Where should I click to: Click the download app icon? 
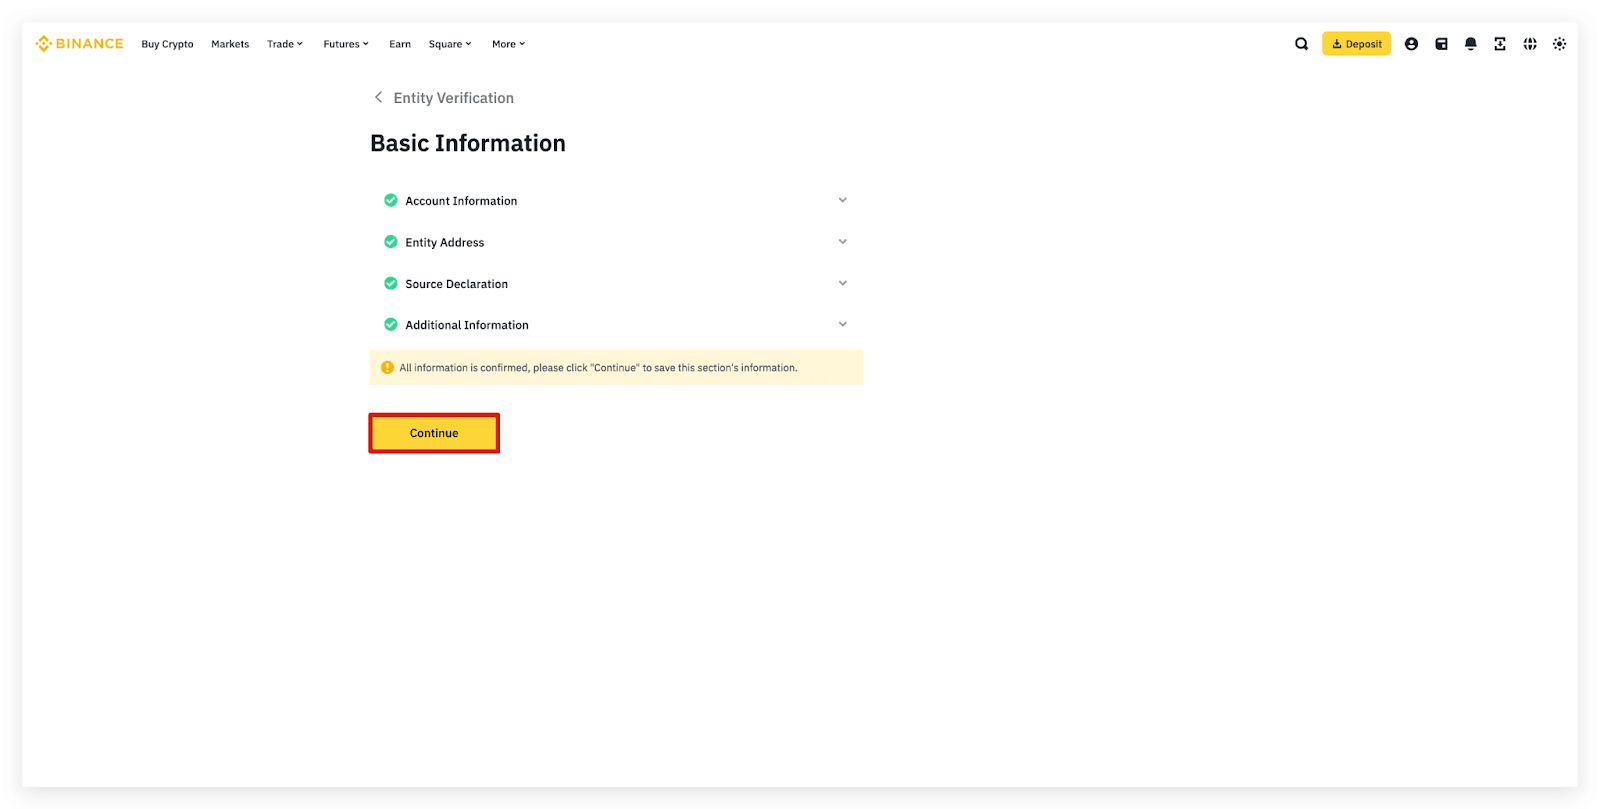1500,44
